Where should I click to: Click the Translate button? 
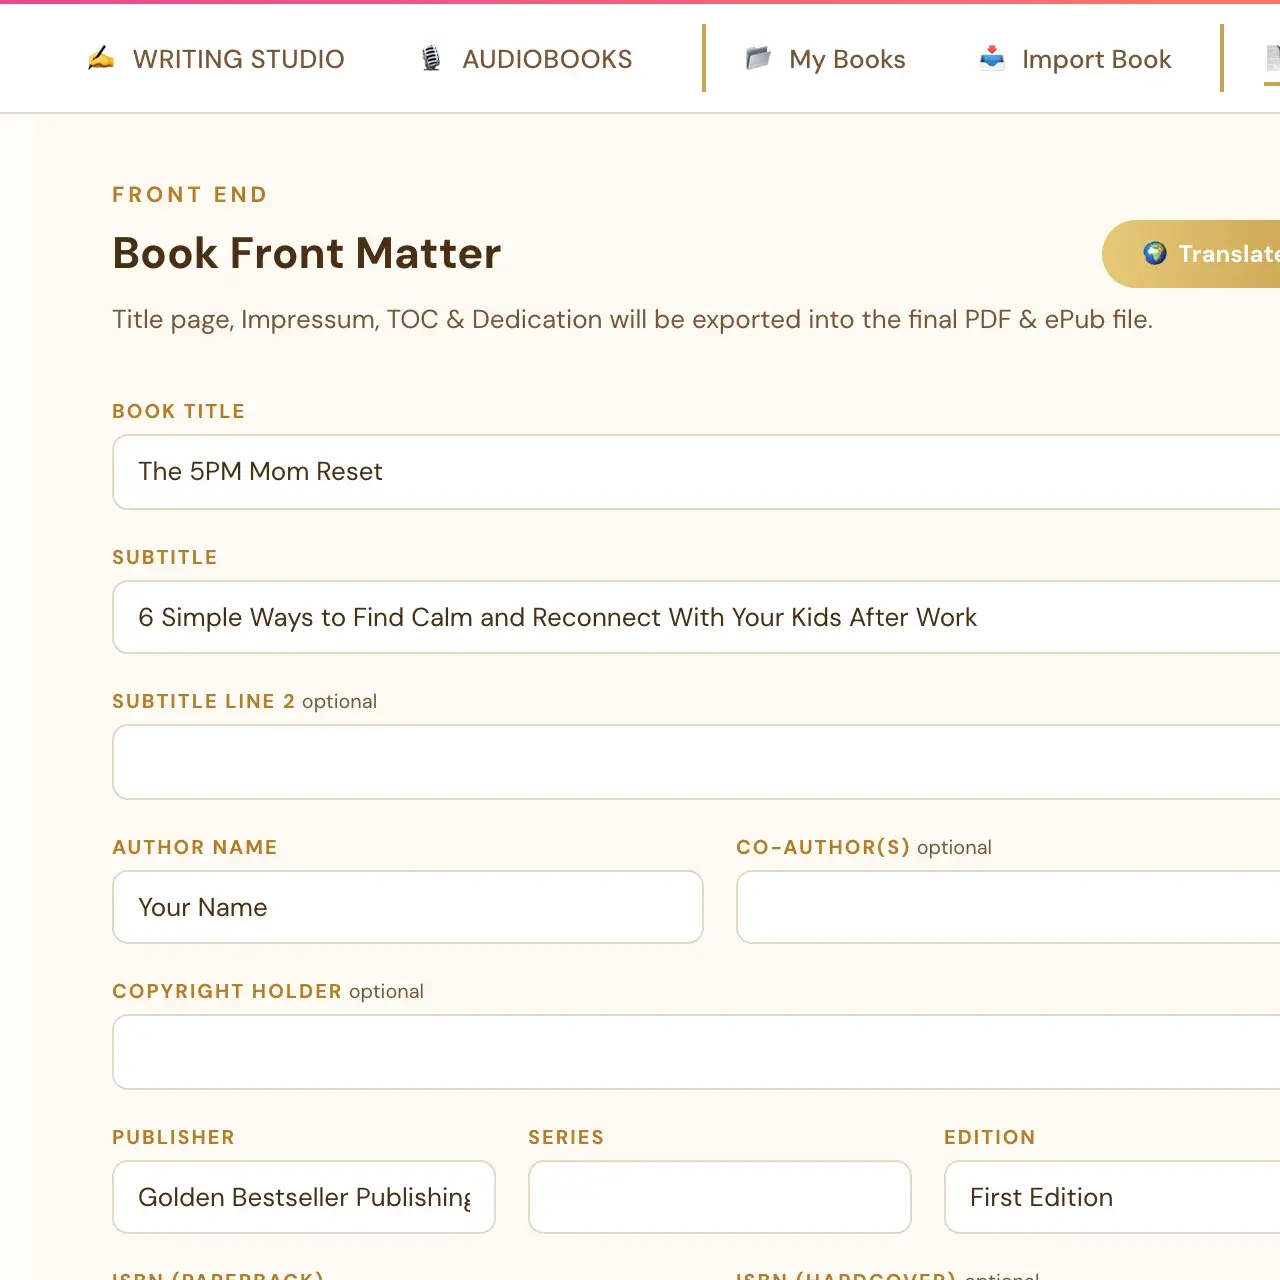pos(1191,254)
